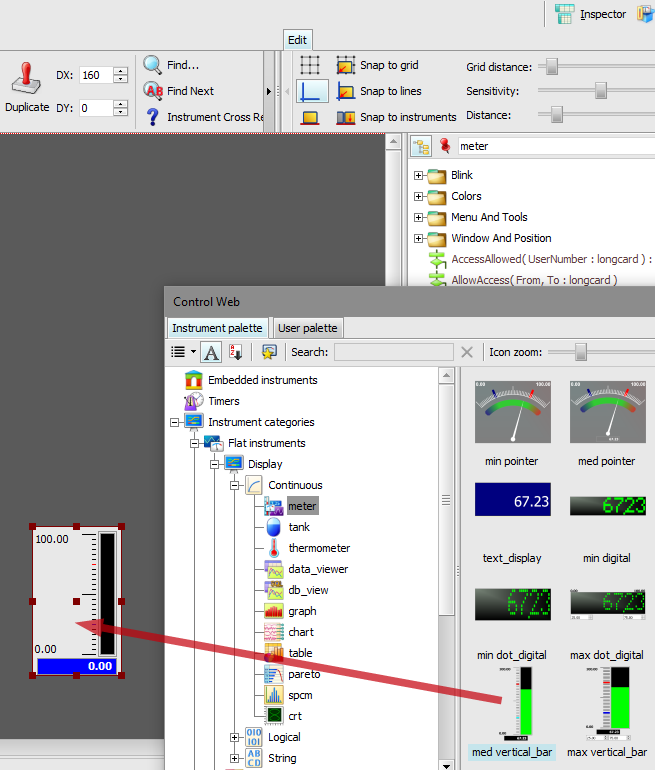The image size is (655, 770).
Task: Open the list view mode dropdown
Action: click(x=183, y=352)
